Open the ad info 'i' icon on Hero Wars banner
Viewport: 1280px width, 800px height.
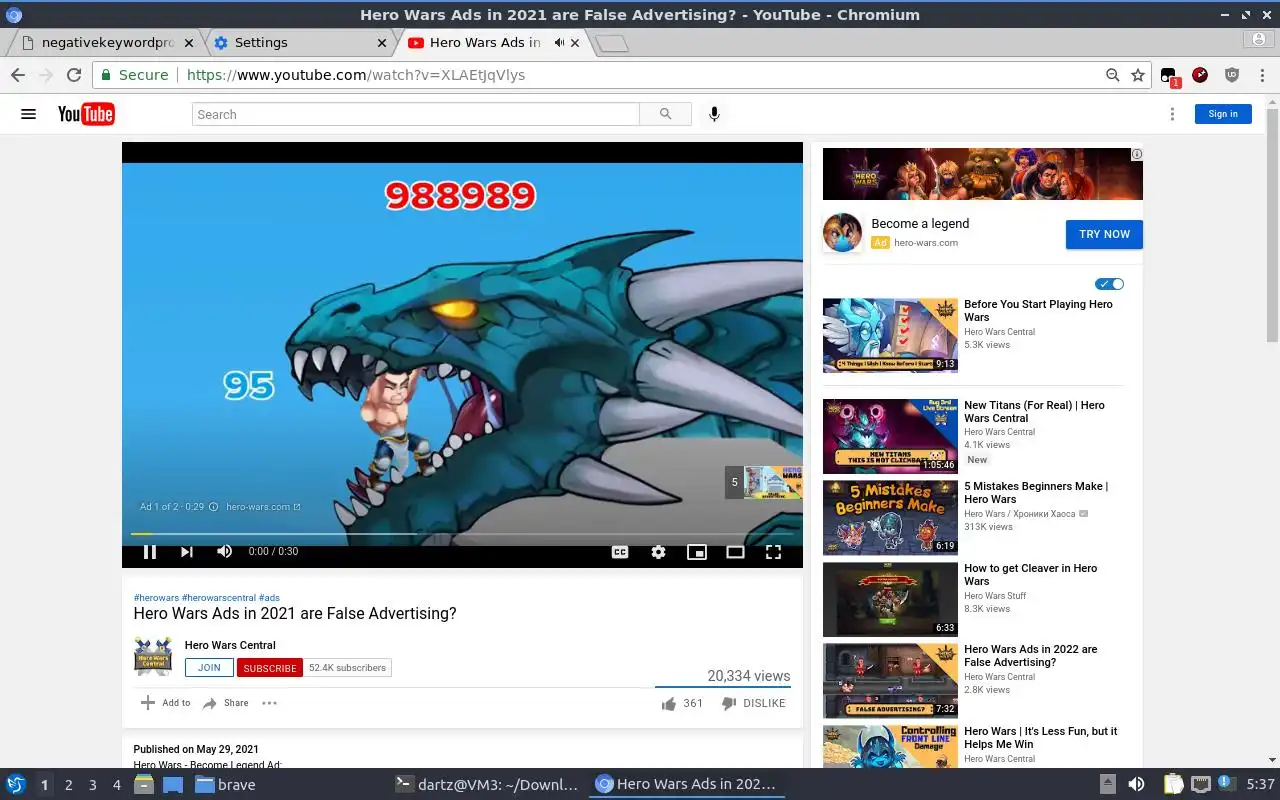click(1136, 154)
